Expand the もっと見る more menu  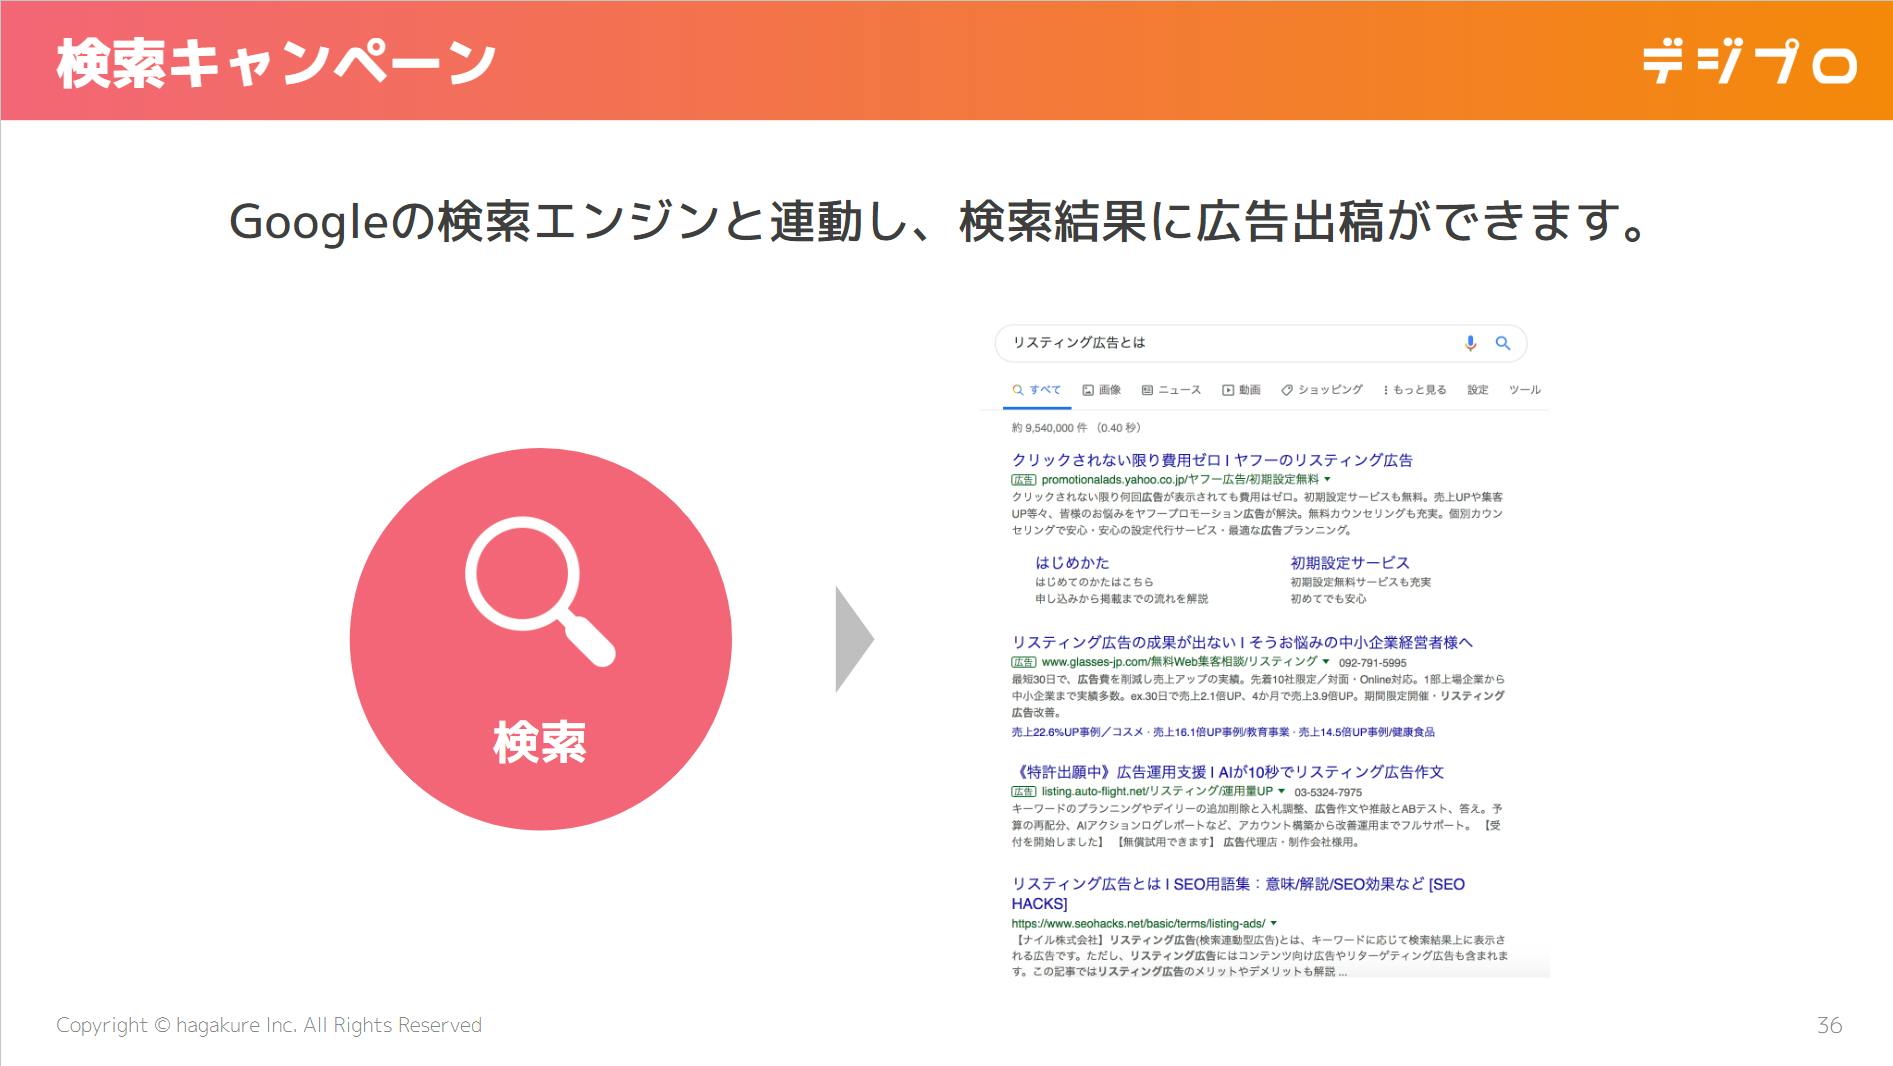(1415, 390)
